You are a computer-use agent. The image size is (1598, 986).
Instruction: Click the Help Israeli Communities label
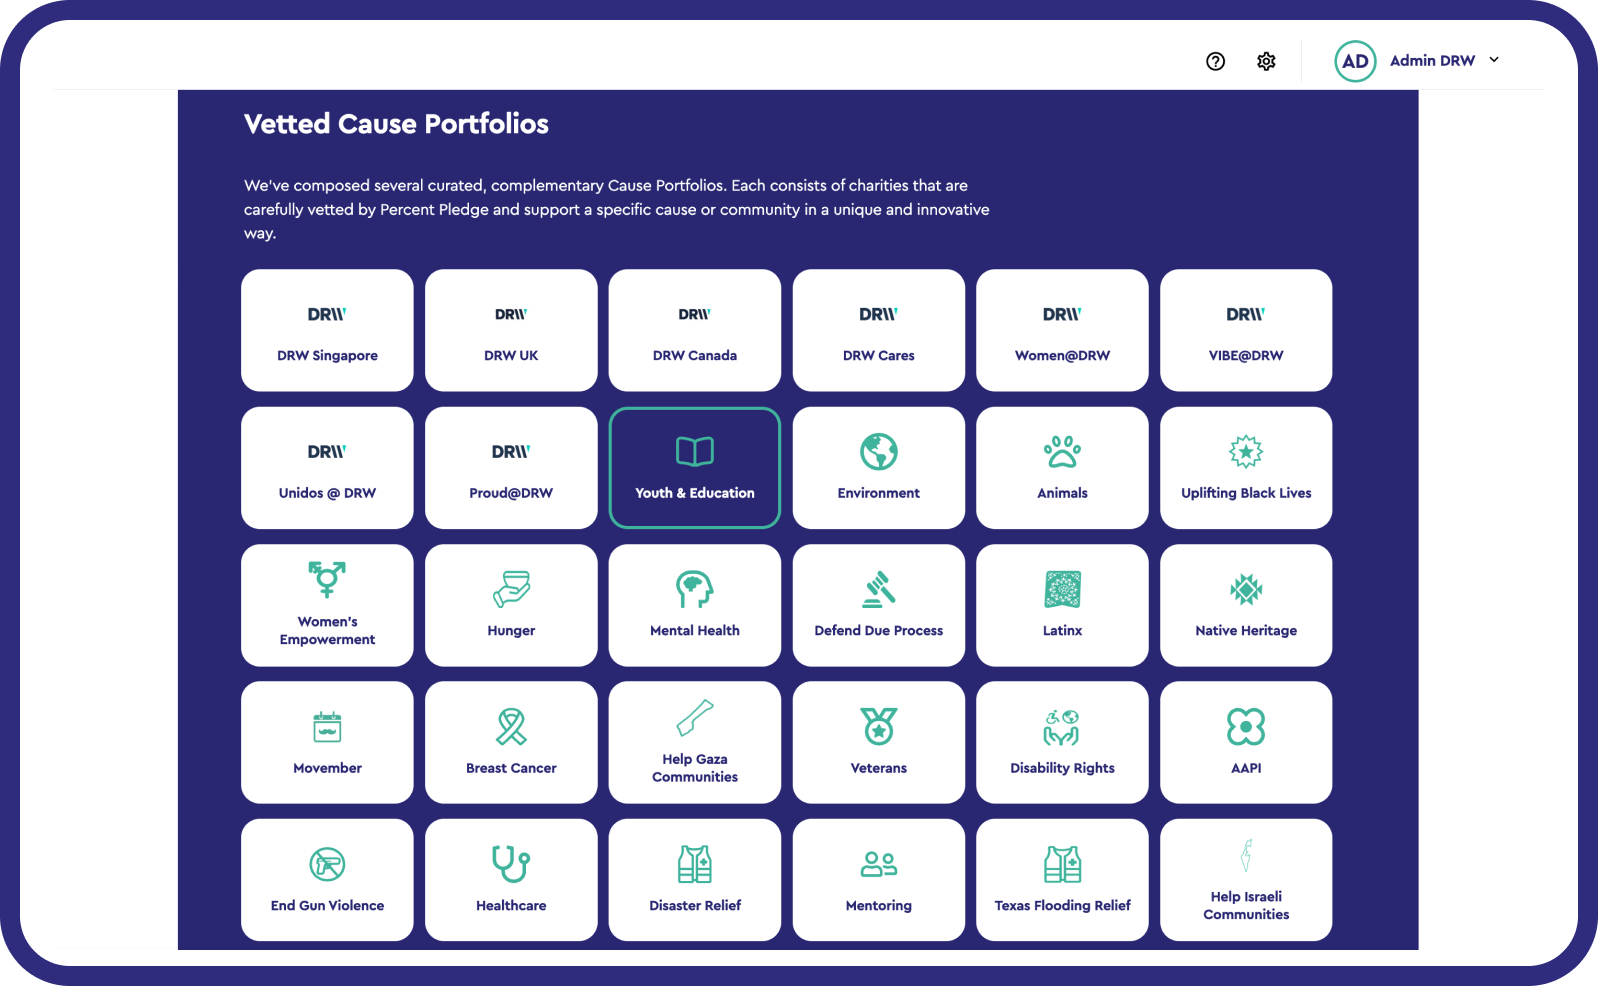click(x=1246, y=905)
